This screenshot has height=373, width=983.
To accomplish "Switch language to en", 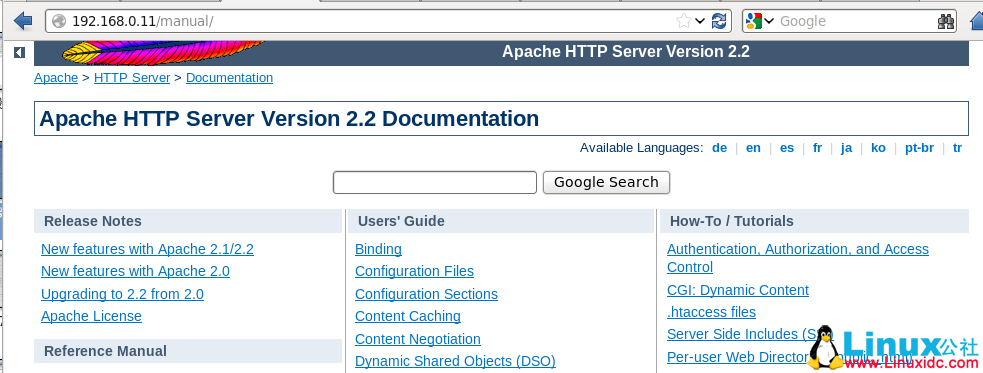I will (x=753, y=148).
